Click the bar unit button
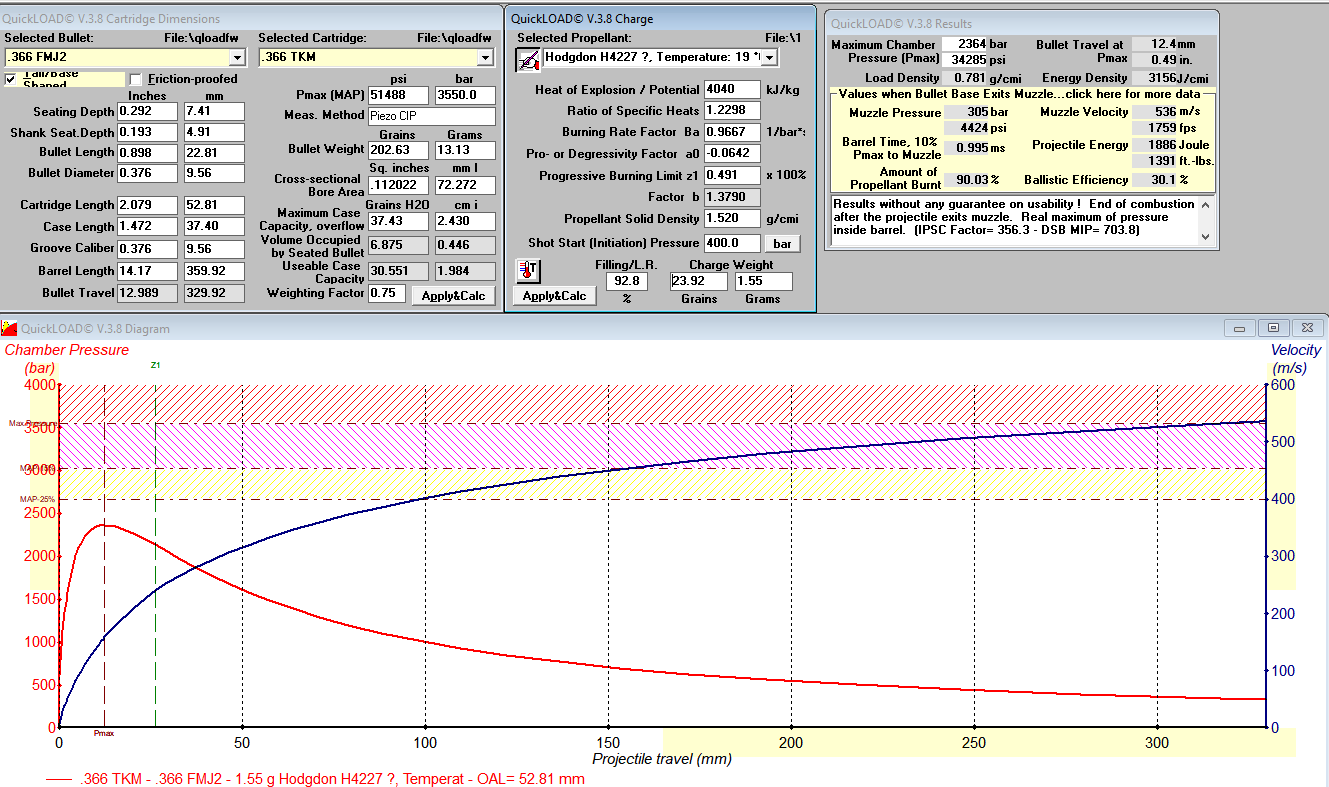Image resolution: width=1329 pixels, height=787 pixels. (x=782, y=244)
